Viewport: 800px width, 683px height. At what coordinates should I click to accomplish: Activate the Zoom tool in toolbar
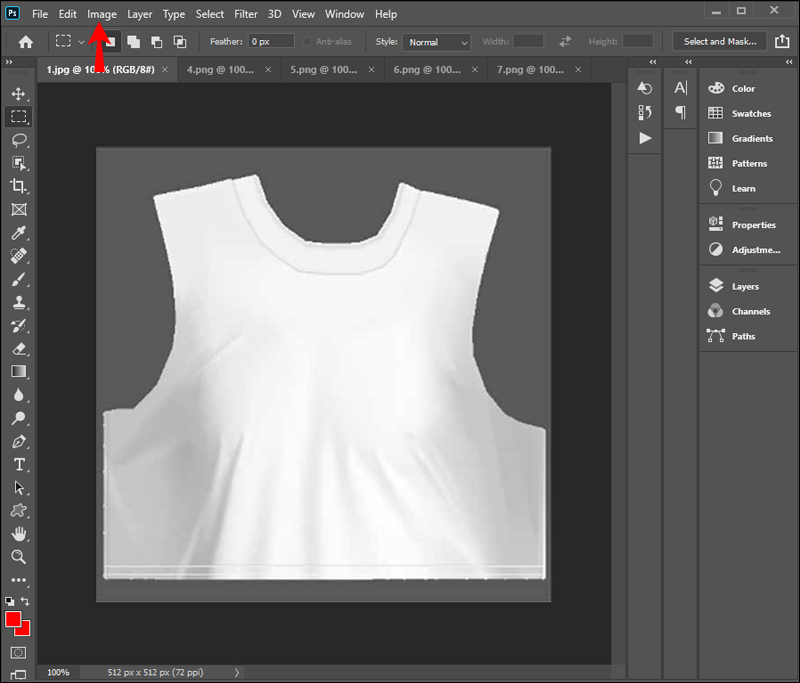click(19, 557)
